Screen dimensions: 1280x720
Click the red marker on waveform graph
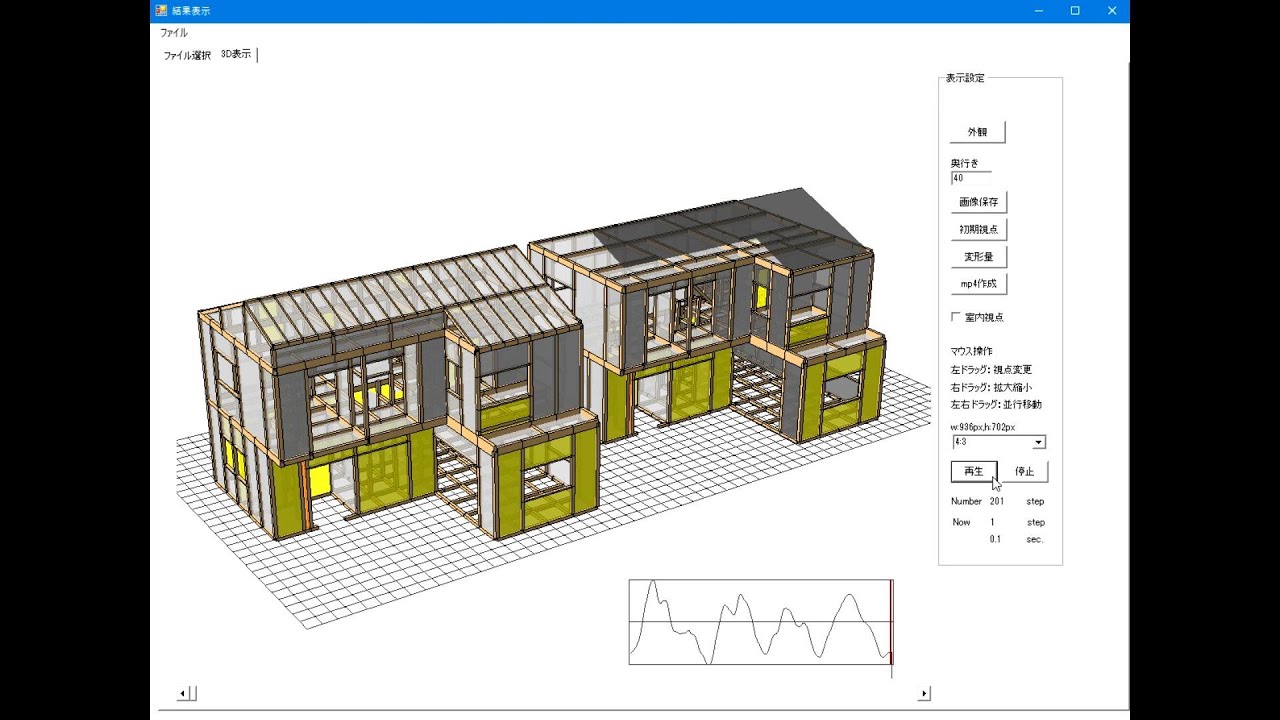(x=891, y=622)
